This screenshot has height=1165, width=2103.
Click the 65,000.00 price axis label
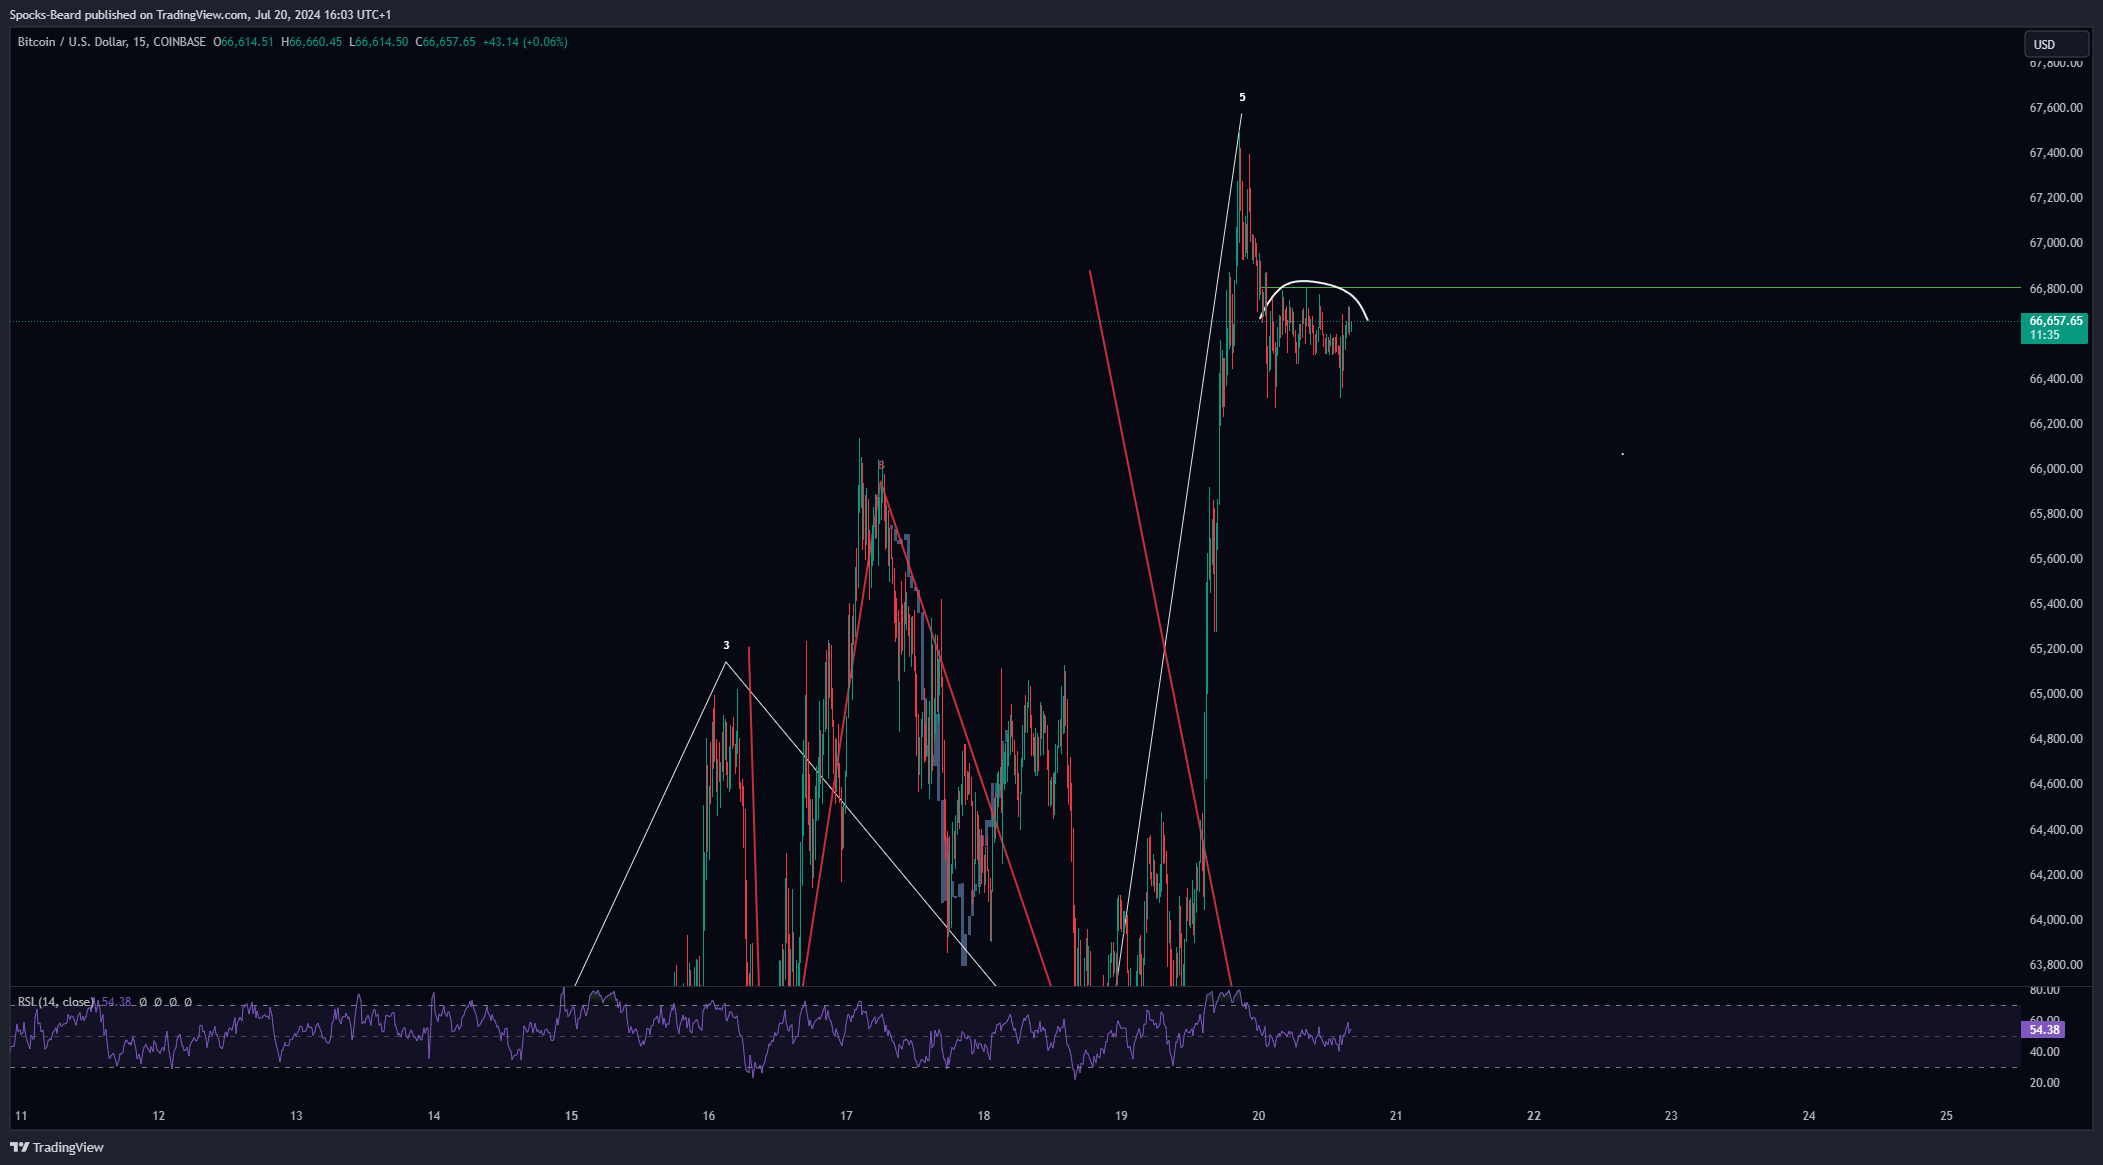point(2056,694)
